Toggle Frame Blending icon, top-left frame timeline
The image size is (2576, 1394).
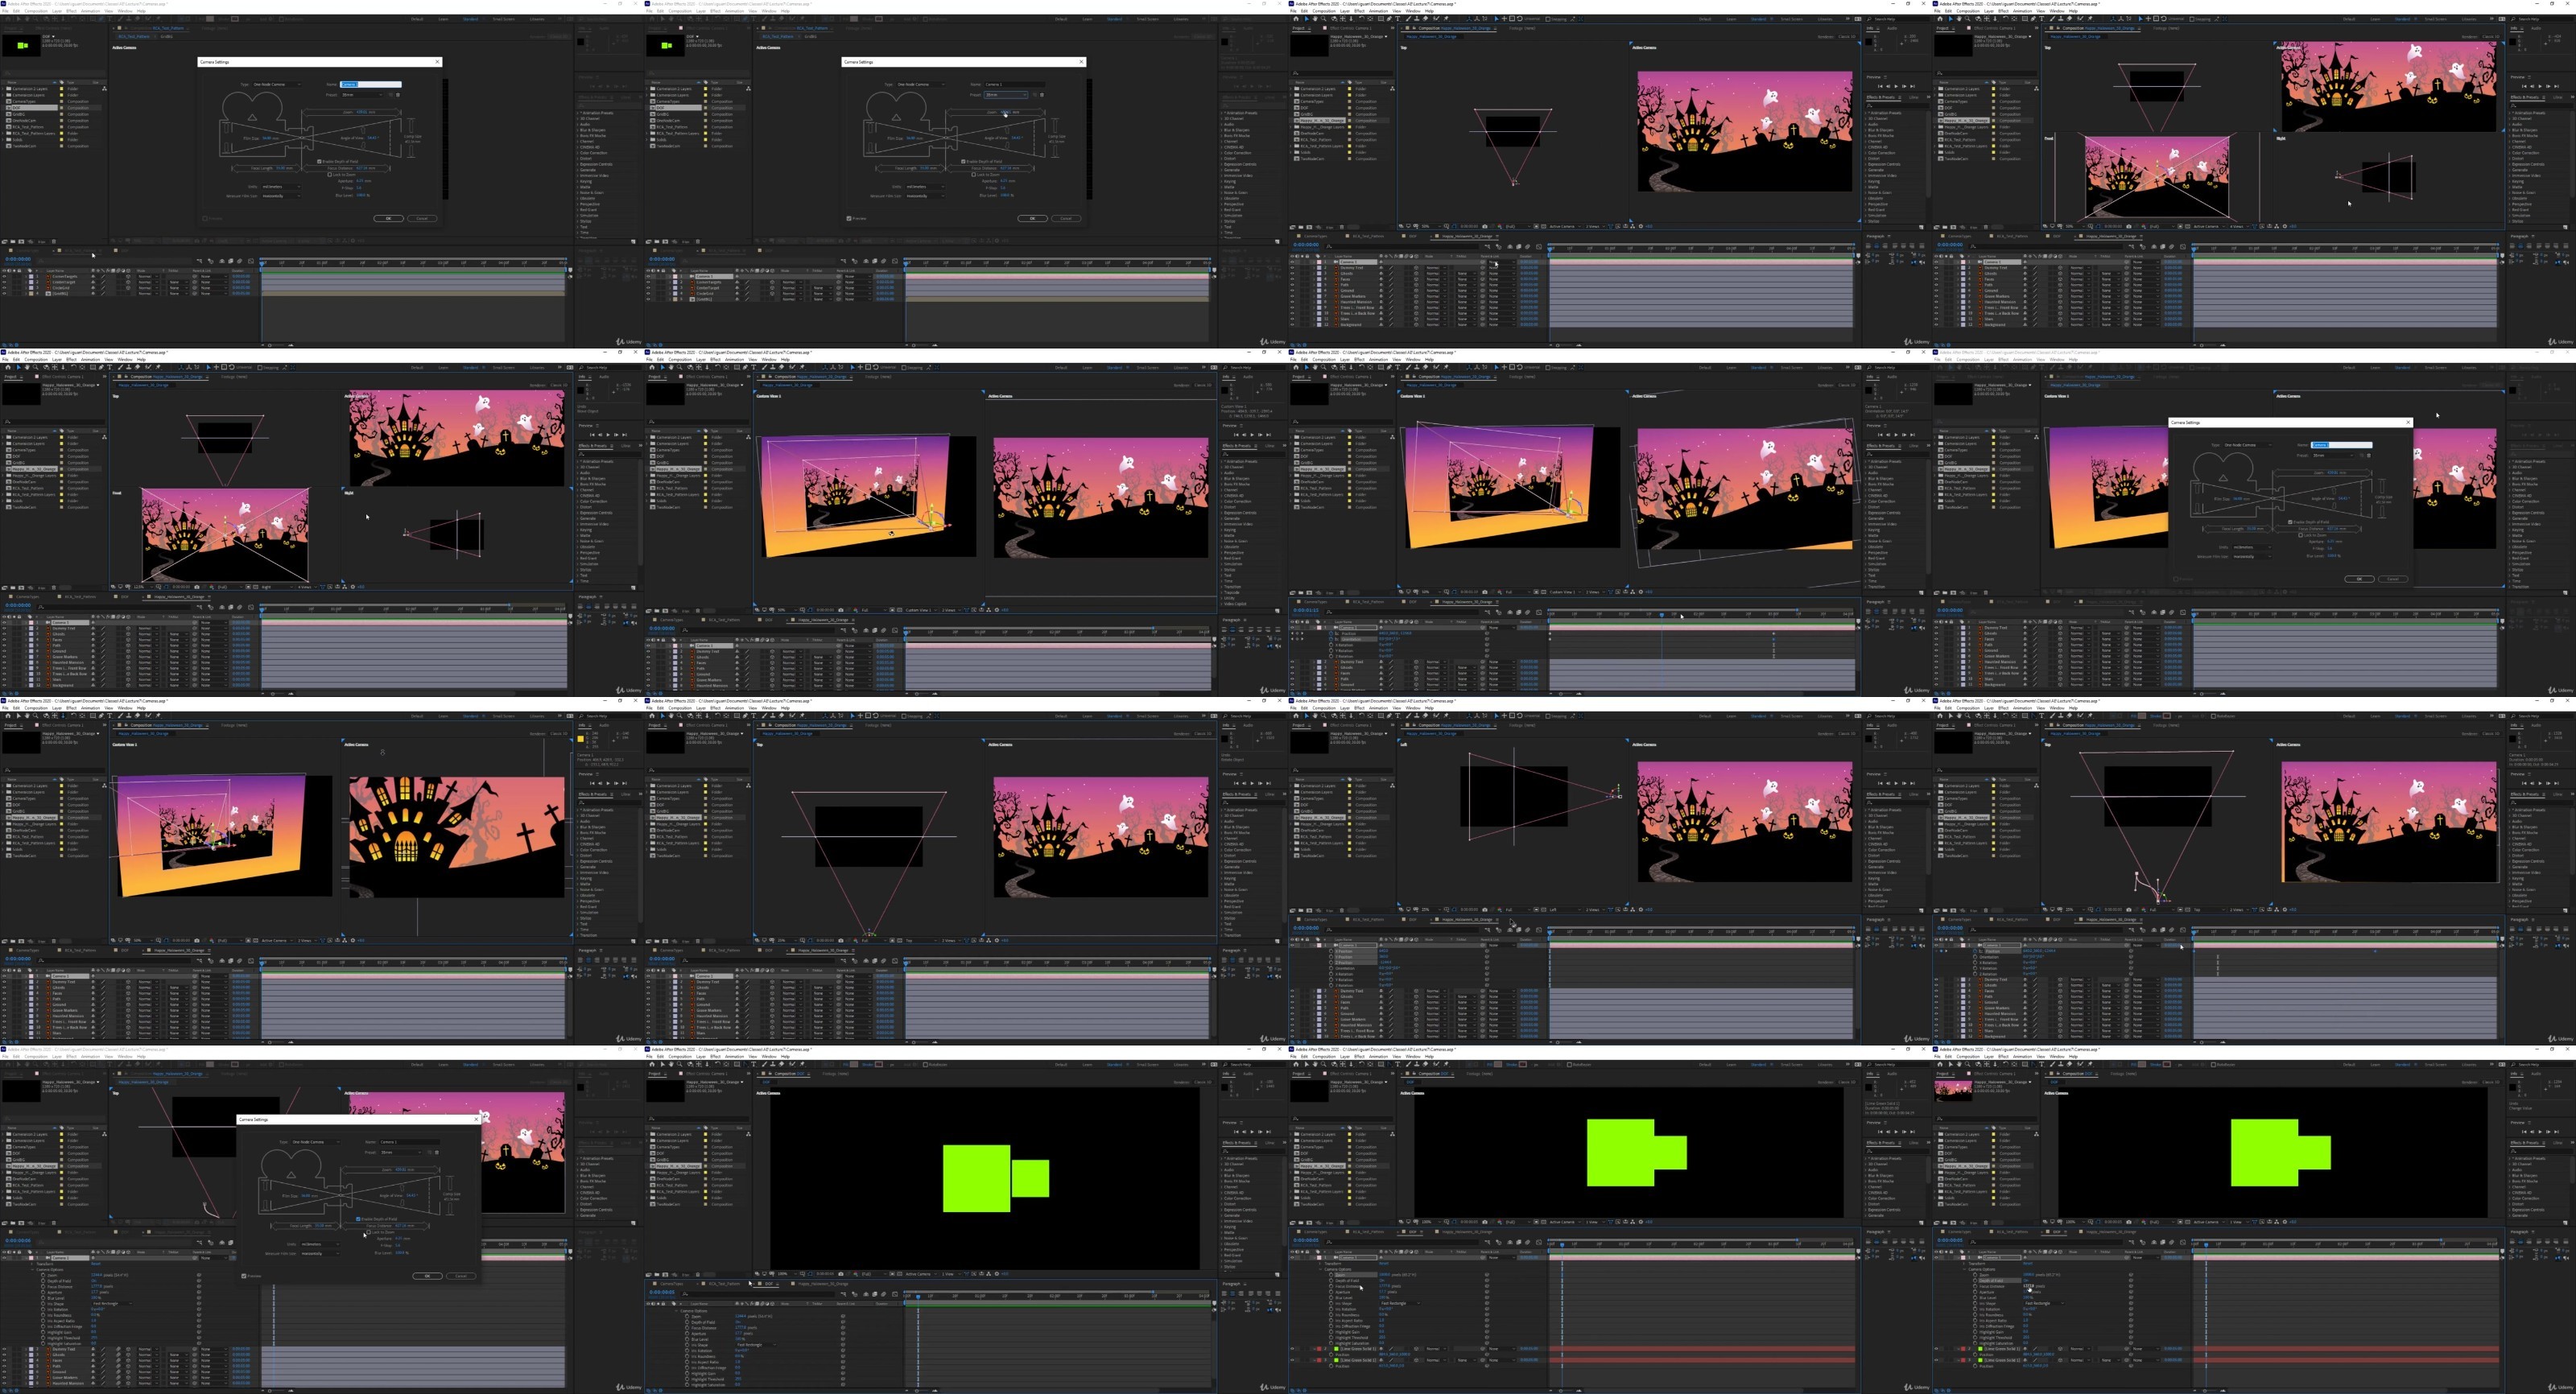coord(231,261)
